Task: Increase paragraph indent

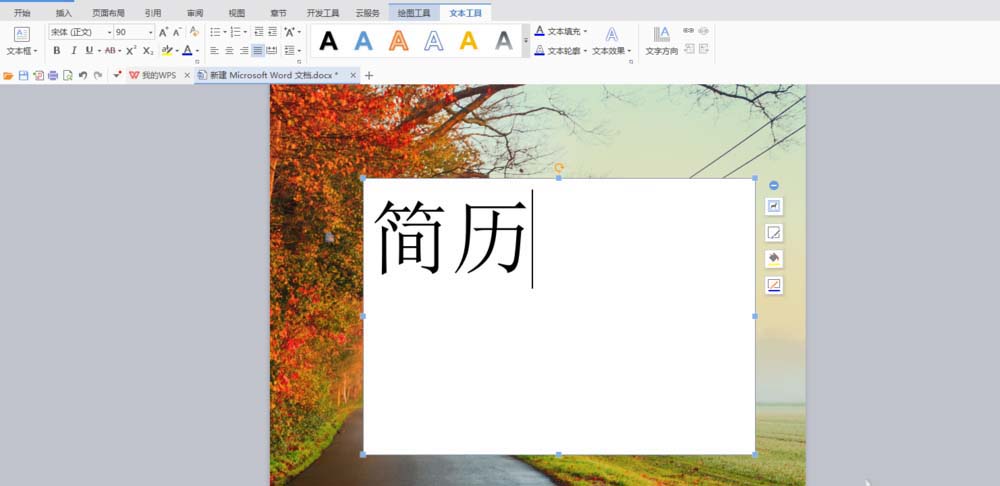Action: [x=272, y=32]
